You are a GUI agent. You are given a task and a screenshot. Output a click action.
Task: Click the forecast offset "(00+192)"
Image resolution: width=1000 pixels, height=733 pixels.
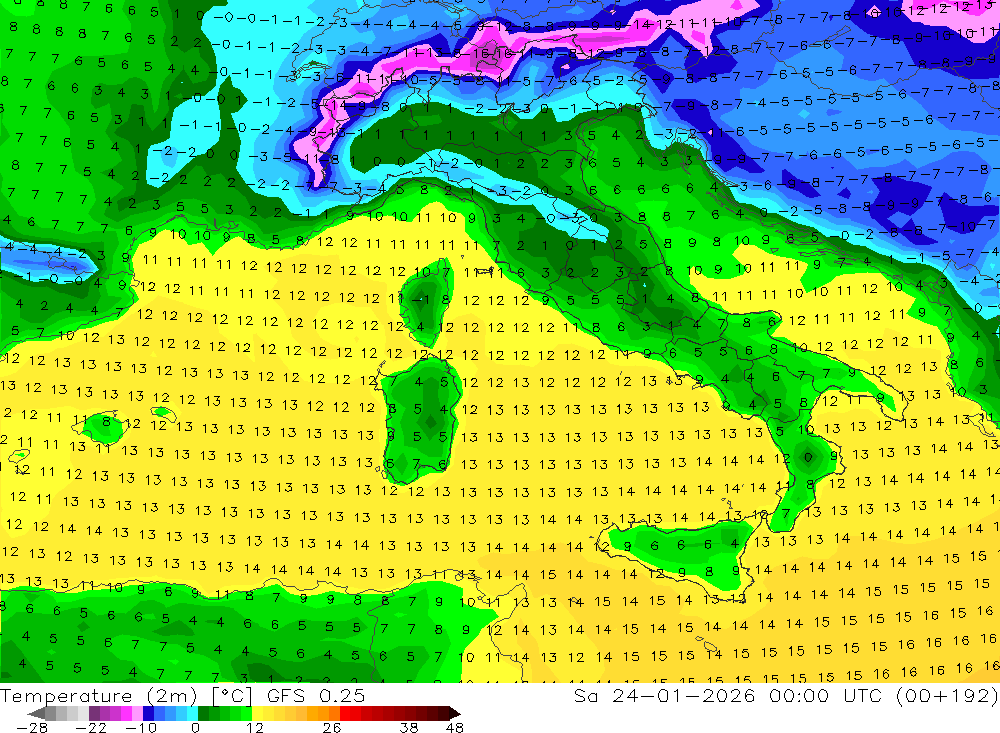point(947,695)
